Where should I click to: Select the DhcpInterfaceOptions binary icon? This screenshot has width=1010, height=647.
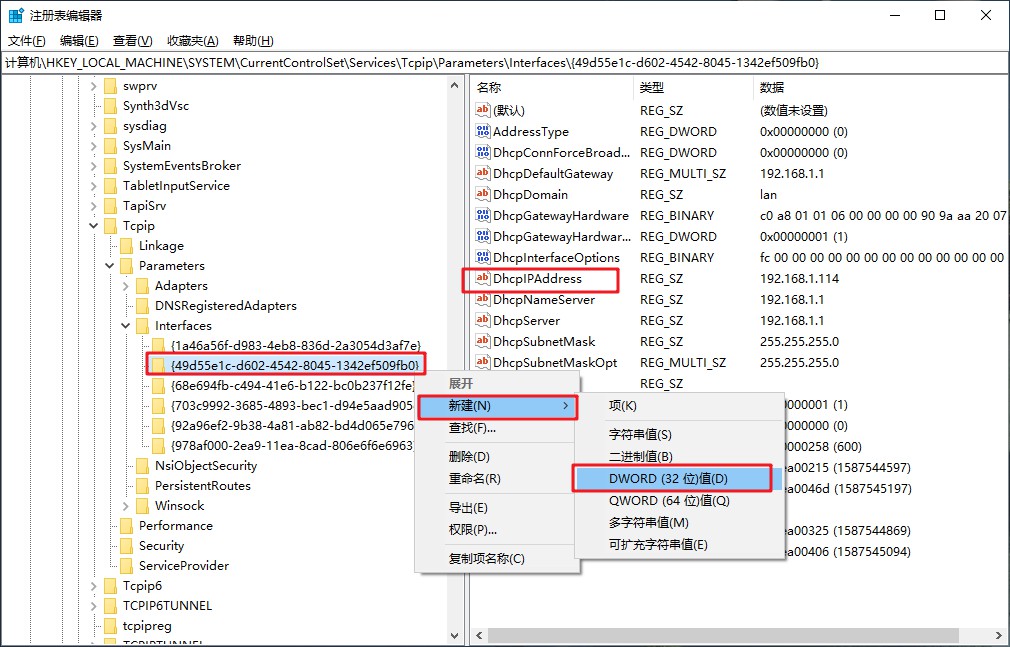point(481,257)
